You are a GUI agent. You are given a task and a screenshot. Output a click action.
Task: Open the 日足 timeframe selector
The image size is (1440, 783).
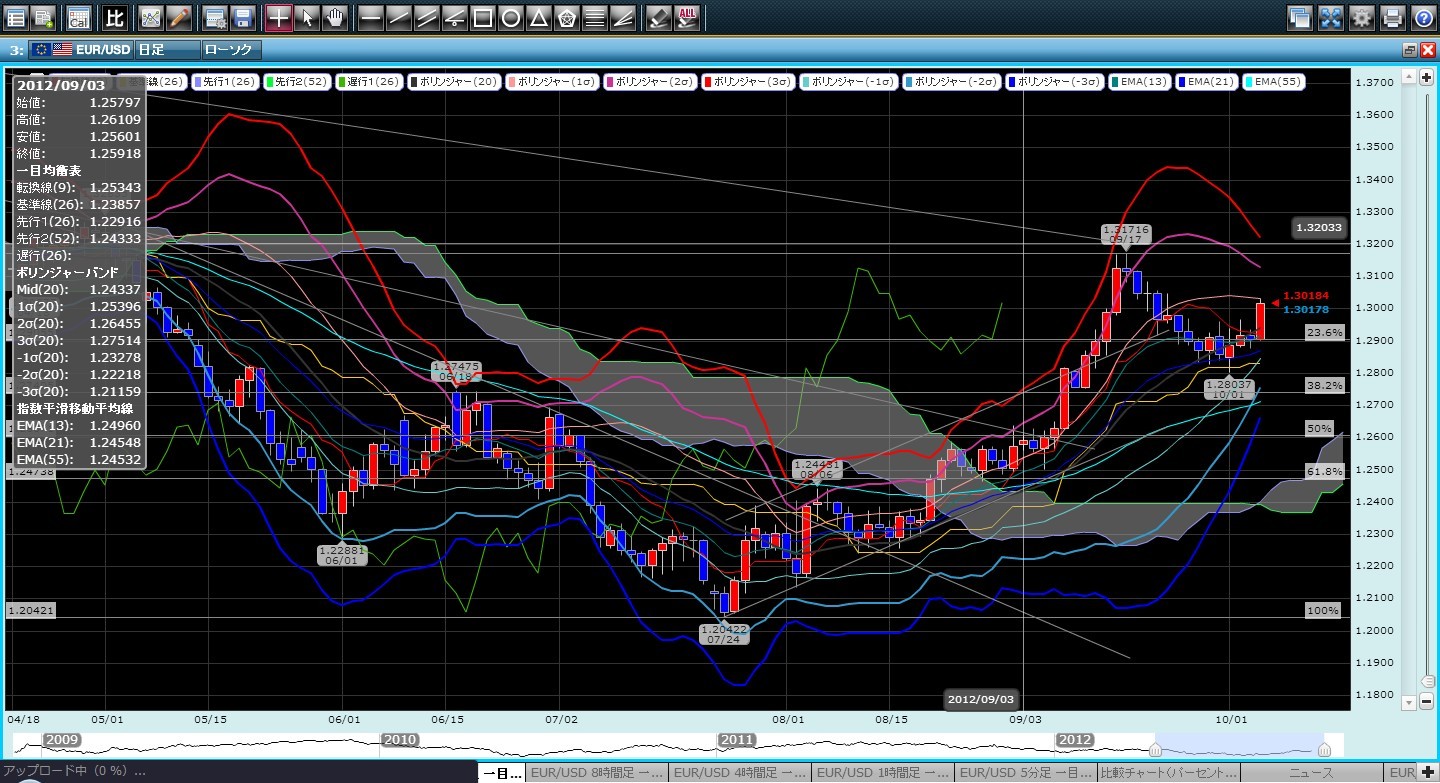pos(165,49)
